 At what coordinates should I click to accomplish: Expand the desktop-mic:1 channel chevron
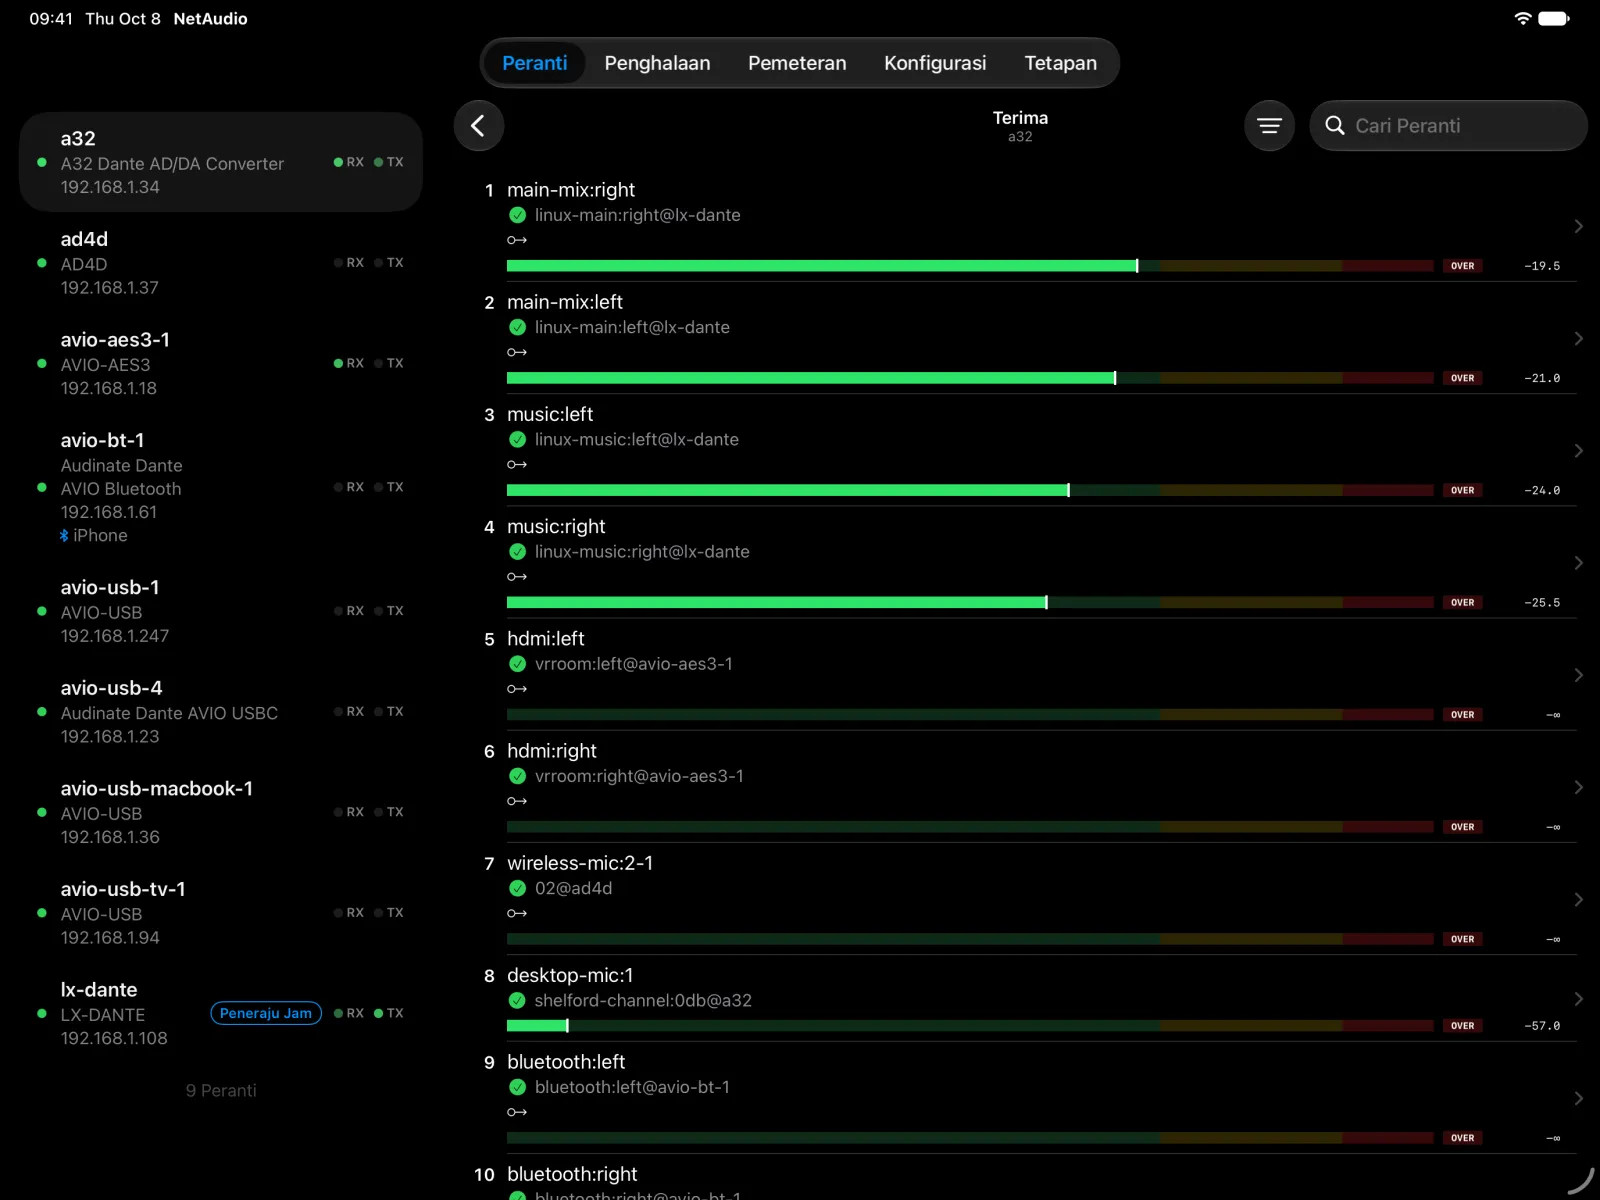click(1578, 999)
